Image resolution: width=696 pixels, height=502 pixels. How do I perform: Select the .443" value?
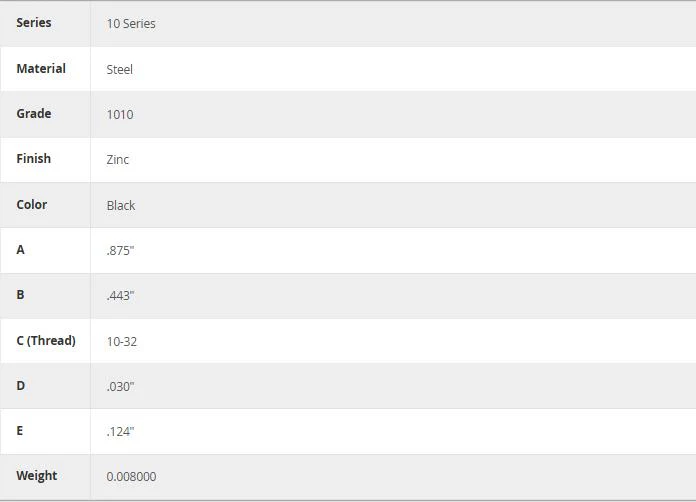(x=120, y=296)
